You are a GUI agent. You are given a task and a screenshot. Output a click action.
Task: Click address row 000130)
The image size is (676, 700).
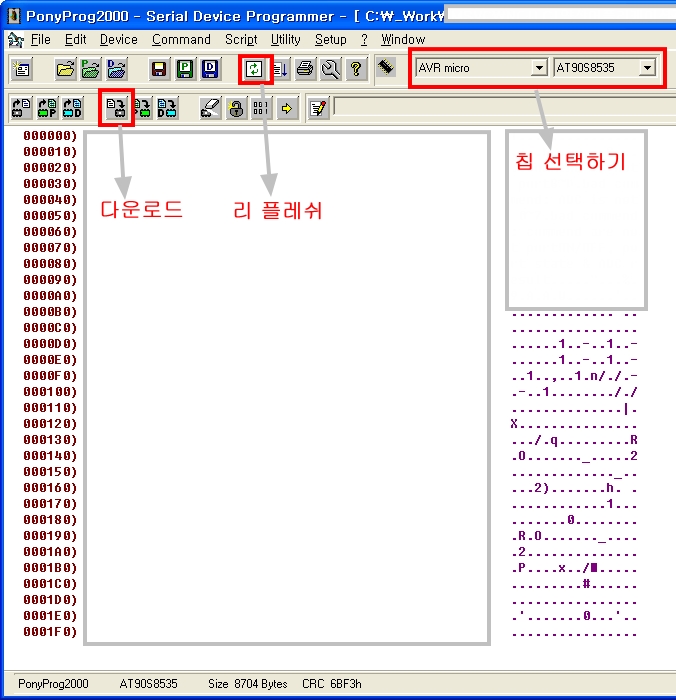[50, 440]
